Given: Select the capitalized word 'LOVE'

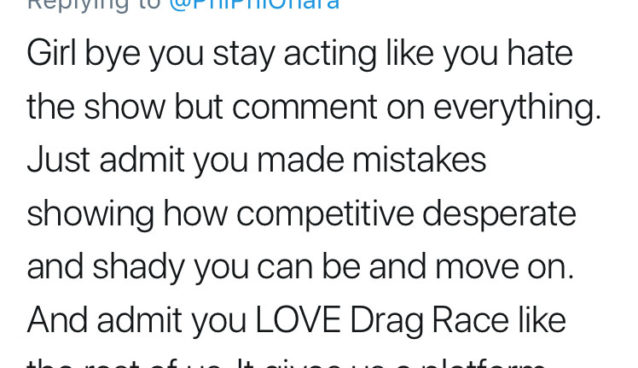Looking at the screenshot, I should [x=298, y=320].
